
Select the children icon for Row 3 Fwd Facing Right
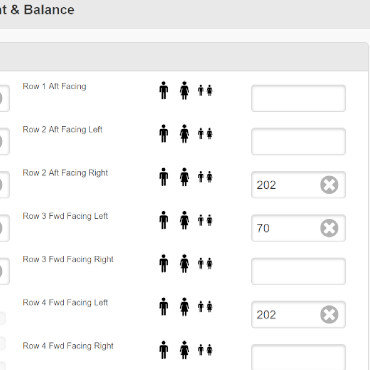coord(205,263)
